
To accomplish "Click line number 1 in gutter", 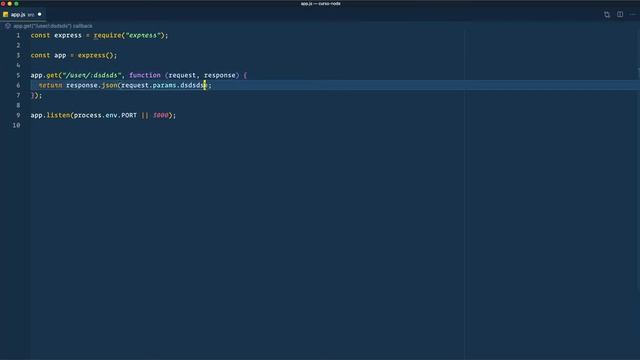I will point(18,36).
